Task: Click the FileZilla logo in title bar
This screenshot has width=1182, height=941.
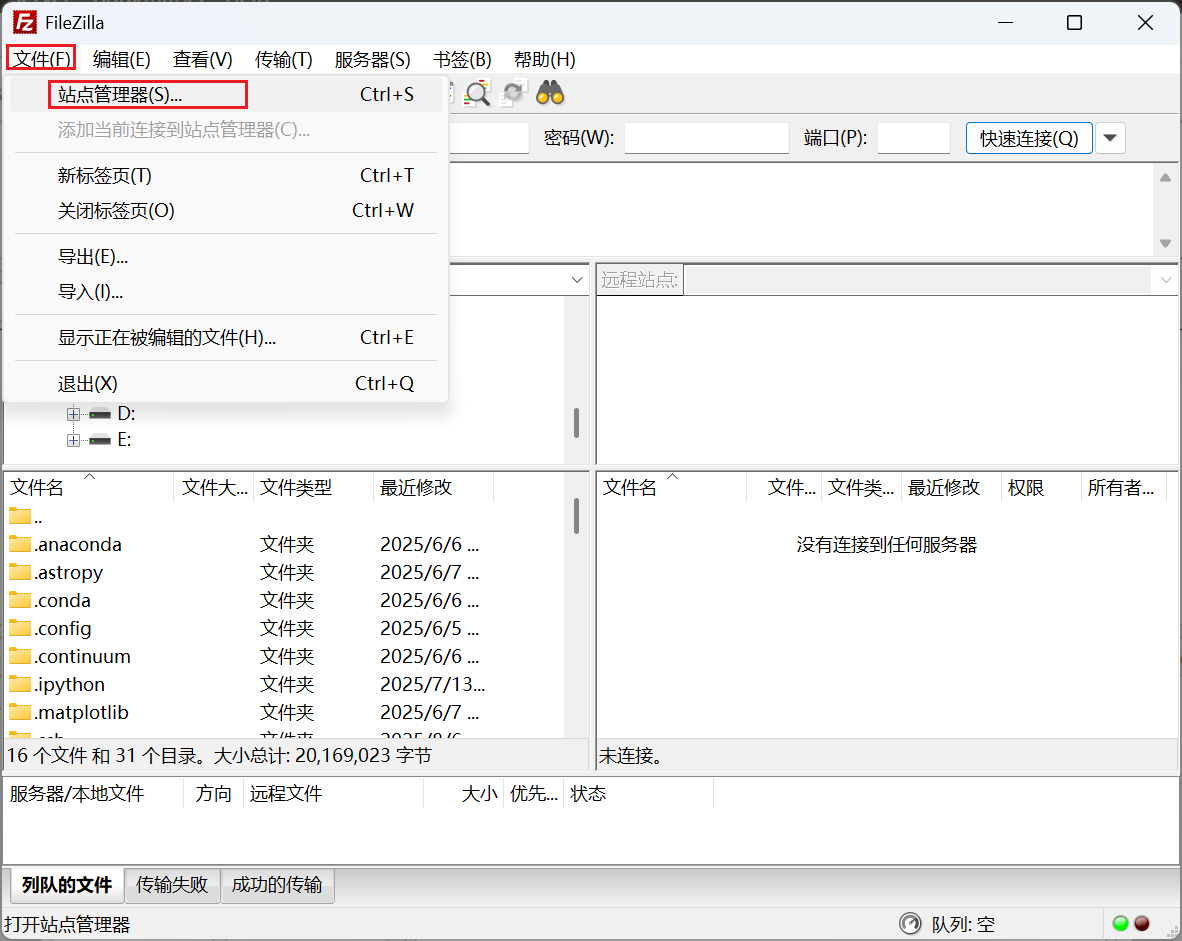Action: [24, 23]
